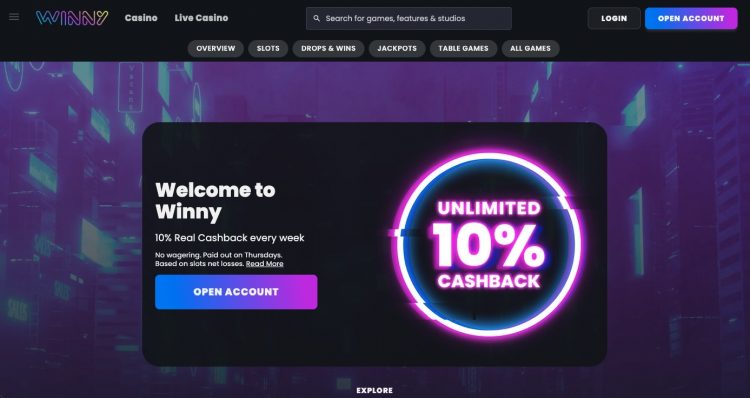Click the Explore label at bottom
Image resolution: width=750 pixels, height=398 pixels.
pyautogui.click(x=375, y=390)
